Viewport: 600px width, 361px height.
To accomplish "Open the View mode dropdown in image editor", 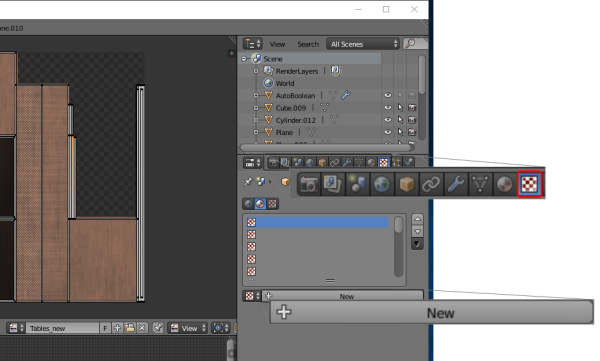I will (188, 328).
